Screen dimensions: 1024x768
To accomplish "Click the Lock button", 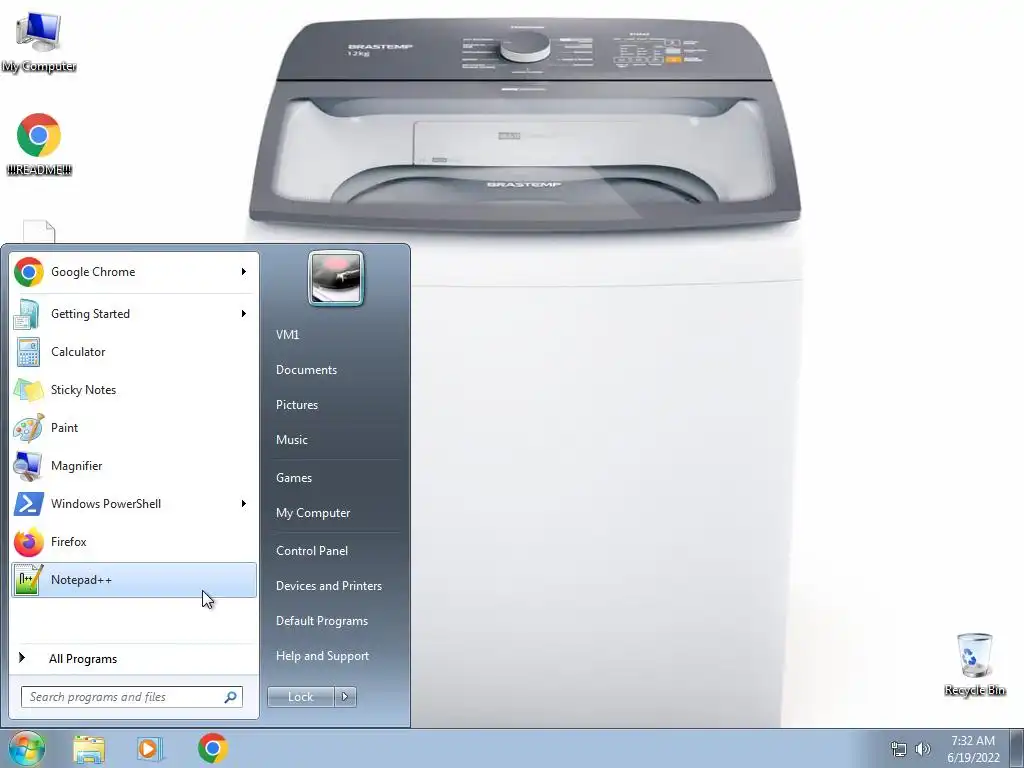I will [x=300, y=697].
